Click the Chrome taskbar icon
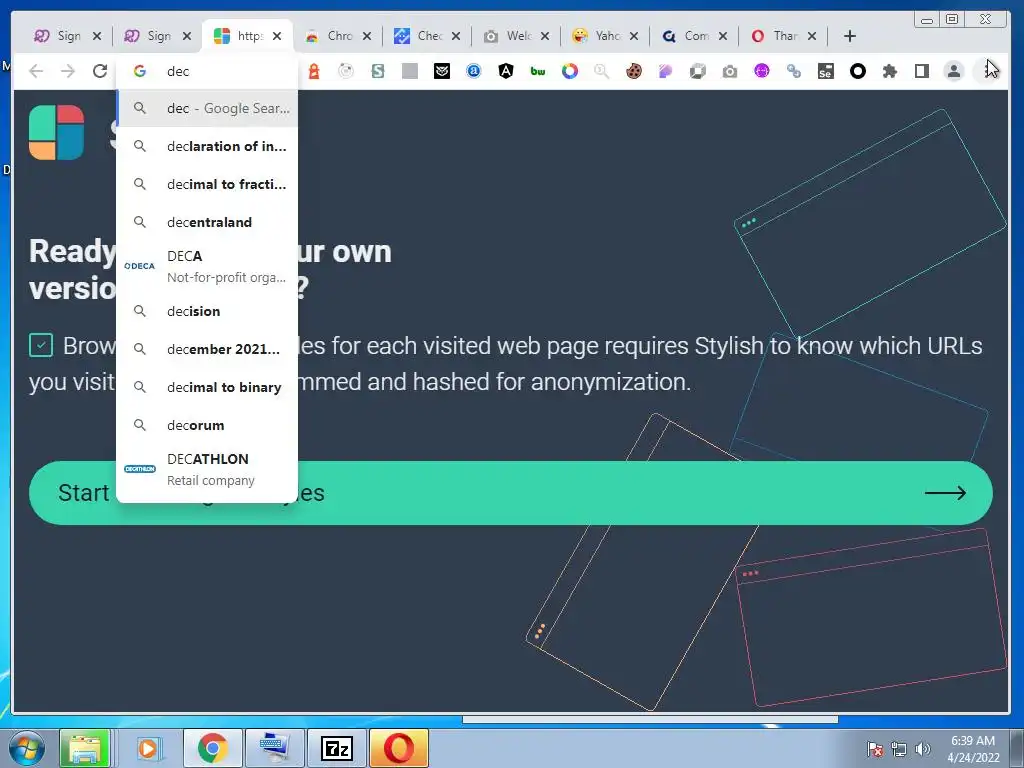The height and width of the screenshot is (768, 1024). [213, 748]
